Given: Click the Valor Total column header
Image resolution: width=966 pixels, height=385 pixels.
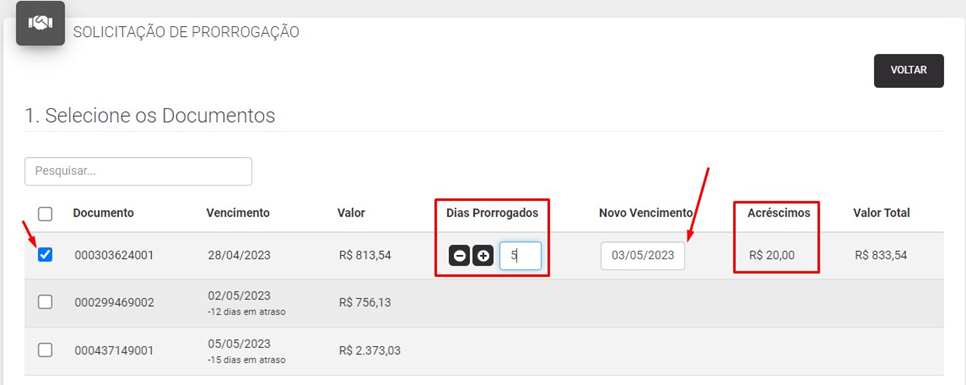Looking at the screenshot, I should tap(882, 213).
